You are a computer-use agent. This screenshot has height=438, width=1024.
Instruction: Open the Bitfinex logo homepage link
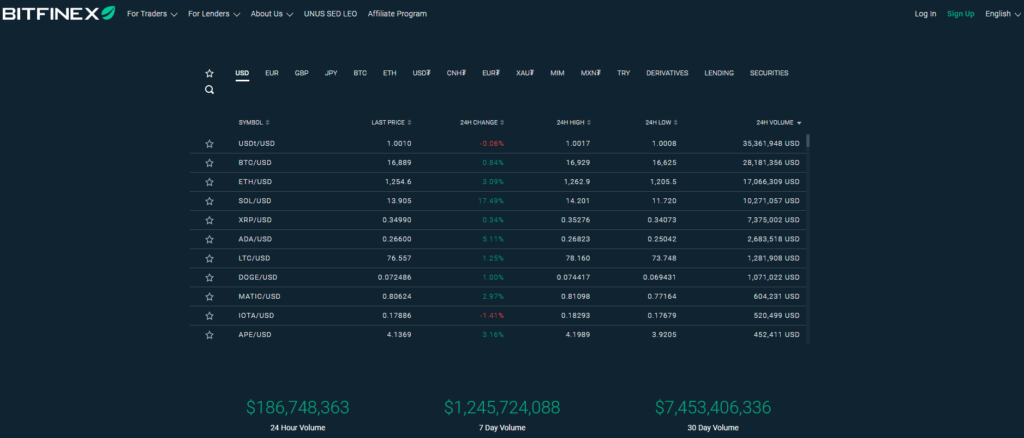(x=59, y=13)
